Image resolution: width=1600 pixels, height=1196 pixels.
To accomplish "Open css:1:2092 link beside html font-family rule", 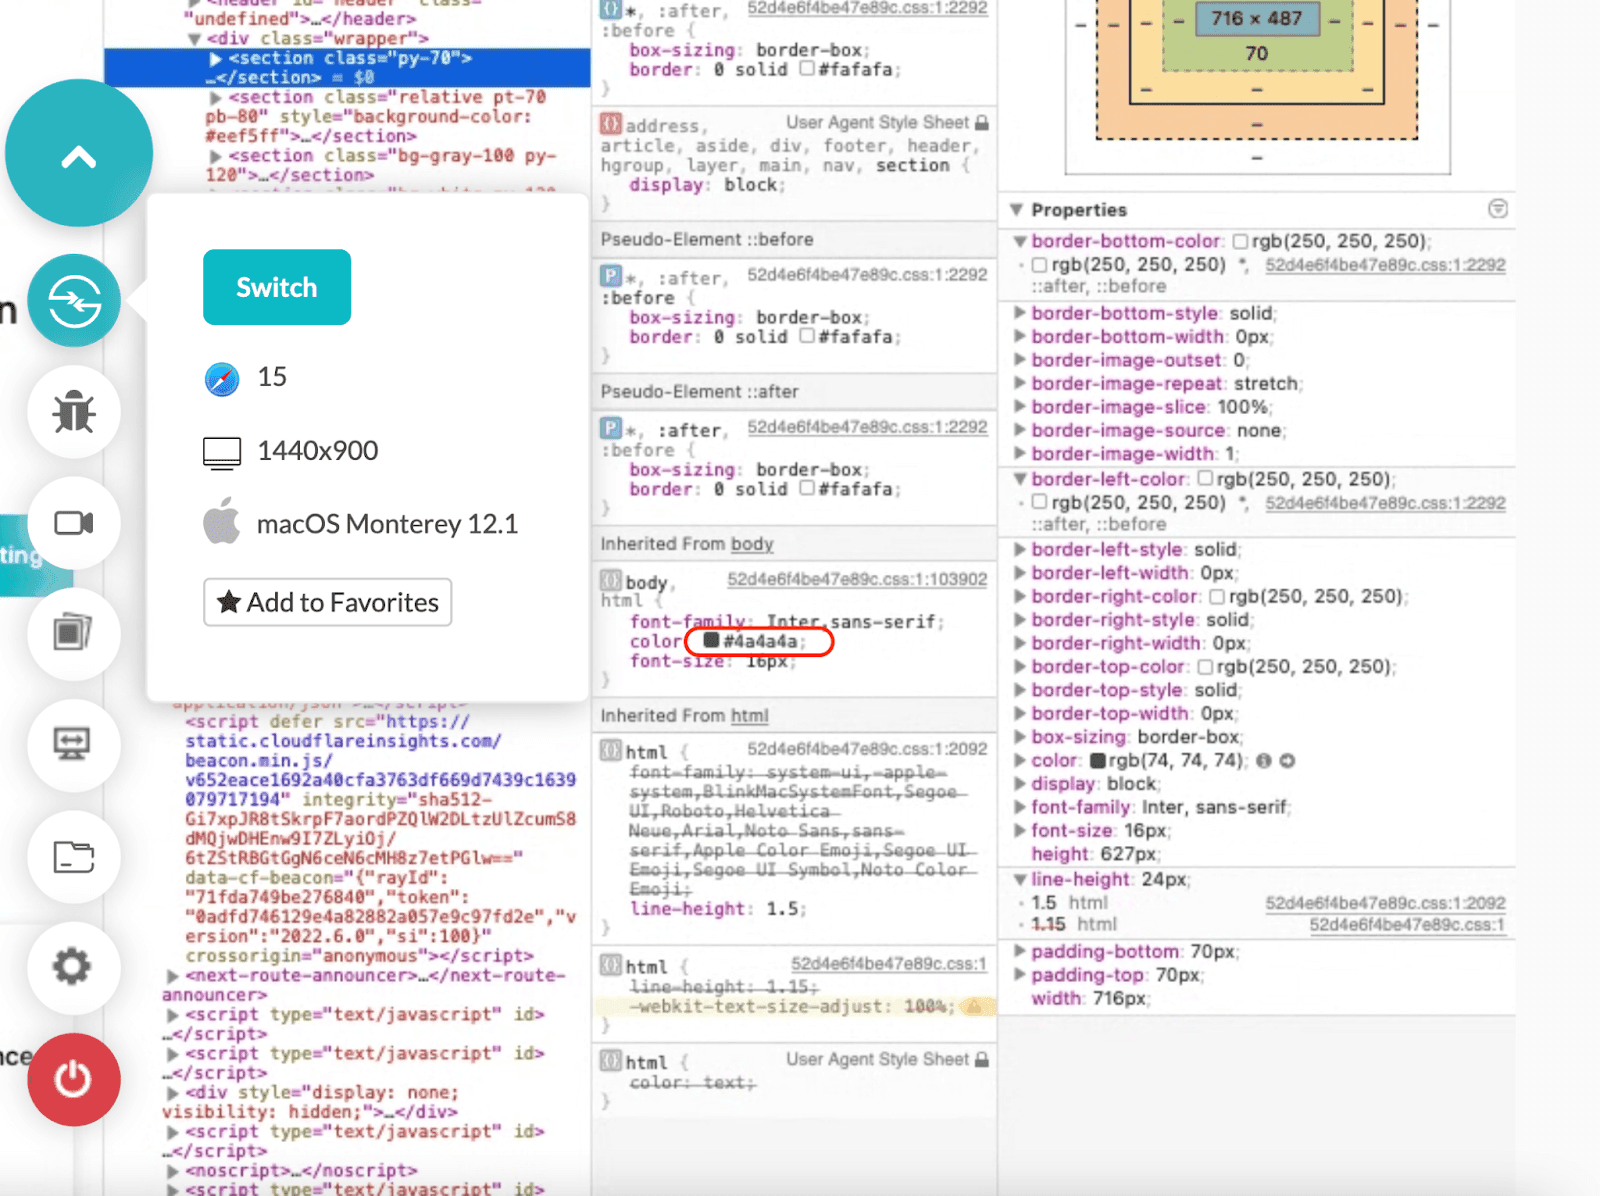I will (867, 749).
